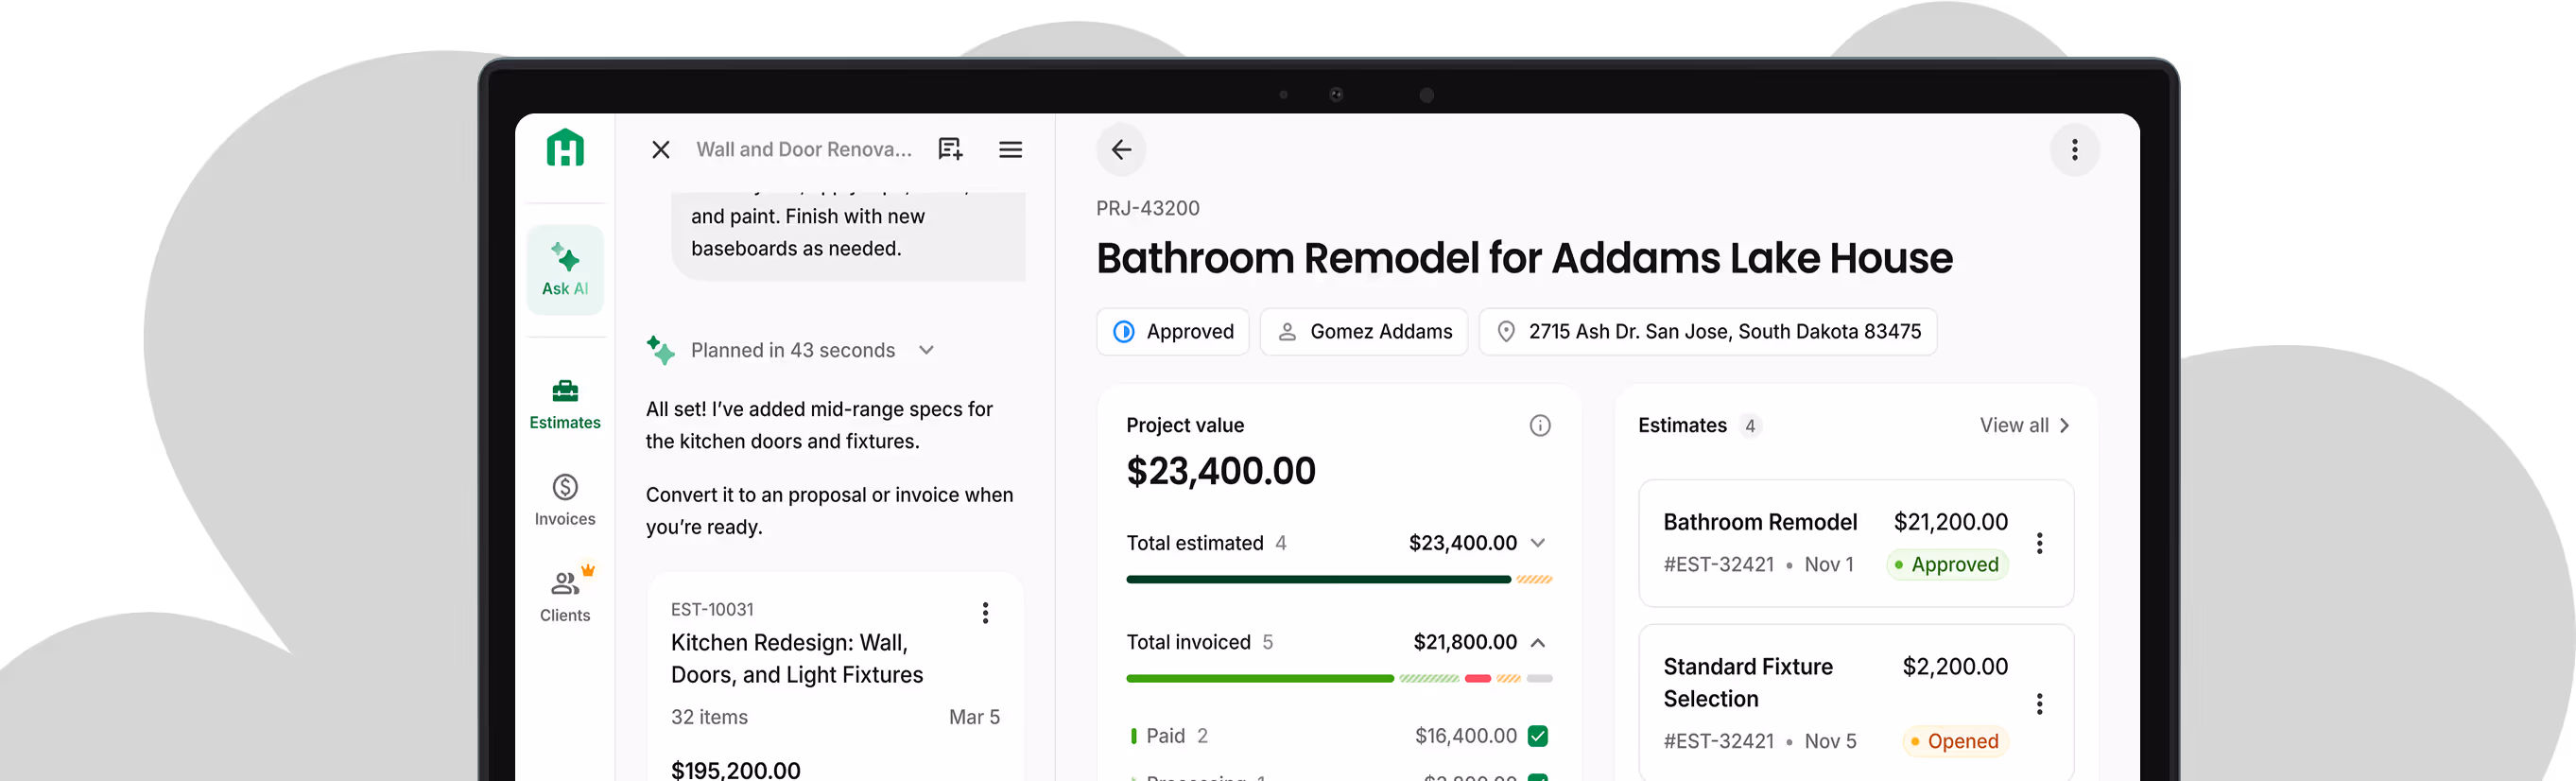Click the $195,200.00 estimate total
The image size is (2576, 781).
tap(735, 769)
